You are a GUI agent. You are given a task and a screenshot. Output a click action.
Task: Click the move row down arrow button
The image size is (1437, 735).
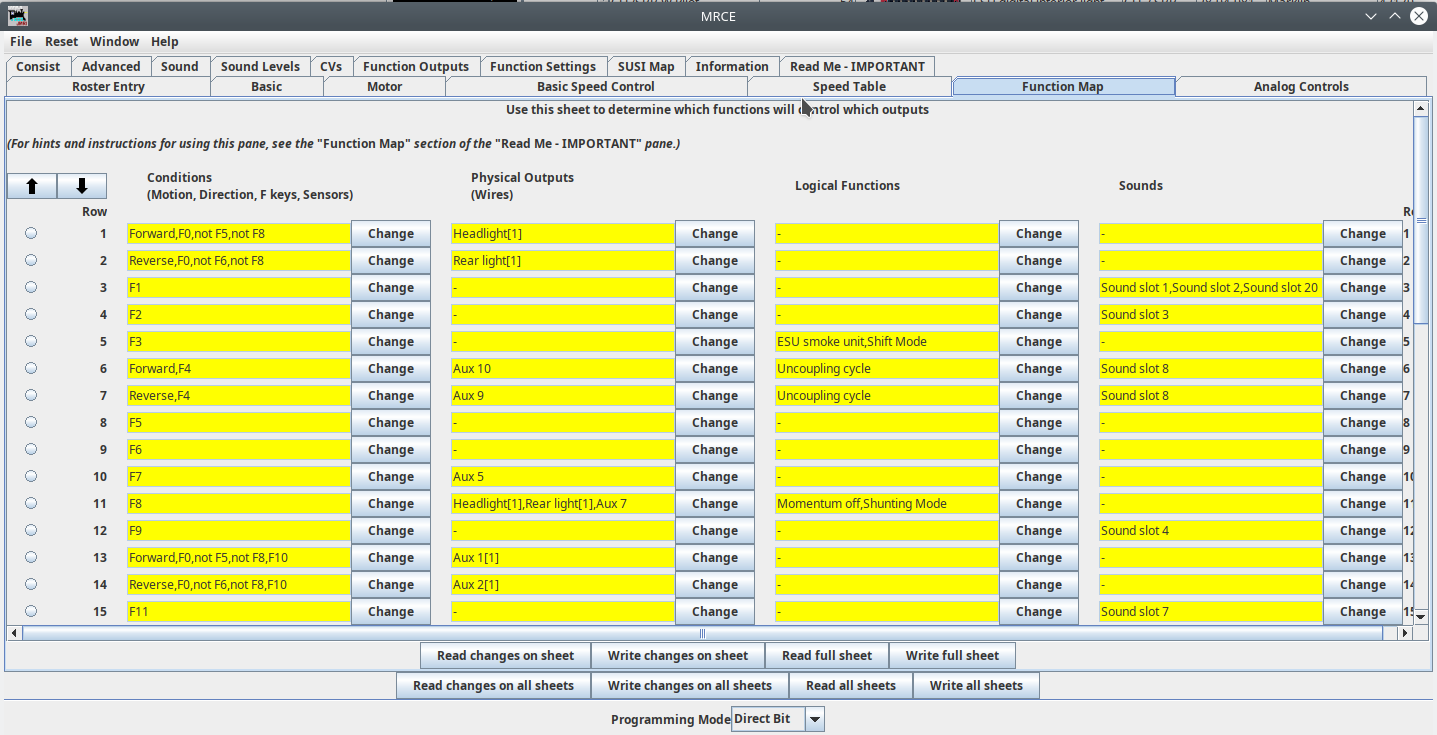pyautogui.click(x=82, y=186)
